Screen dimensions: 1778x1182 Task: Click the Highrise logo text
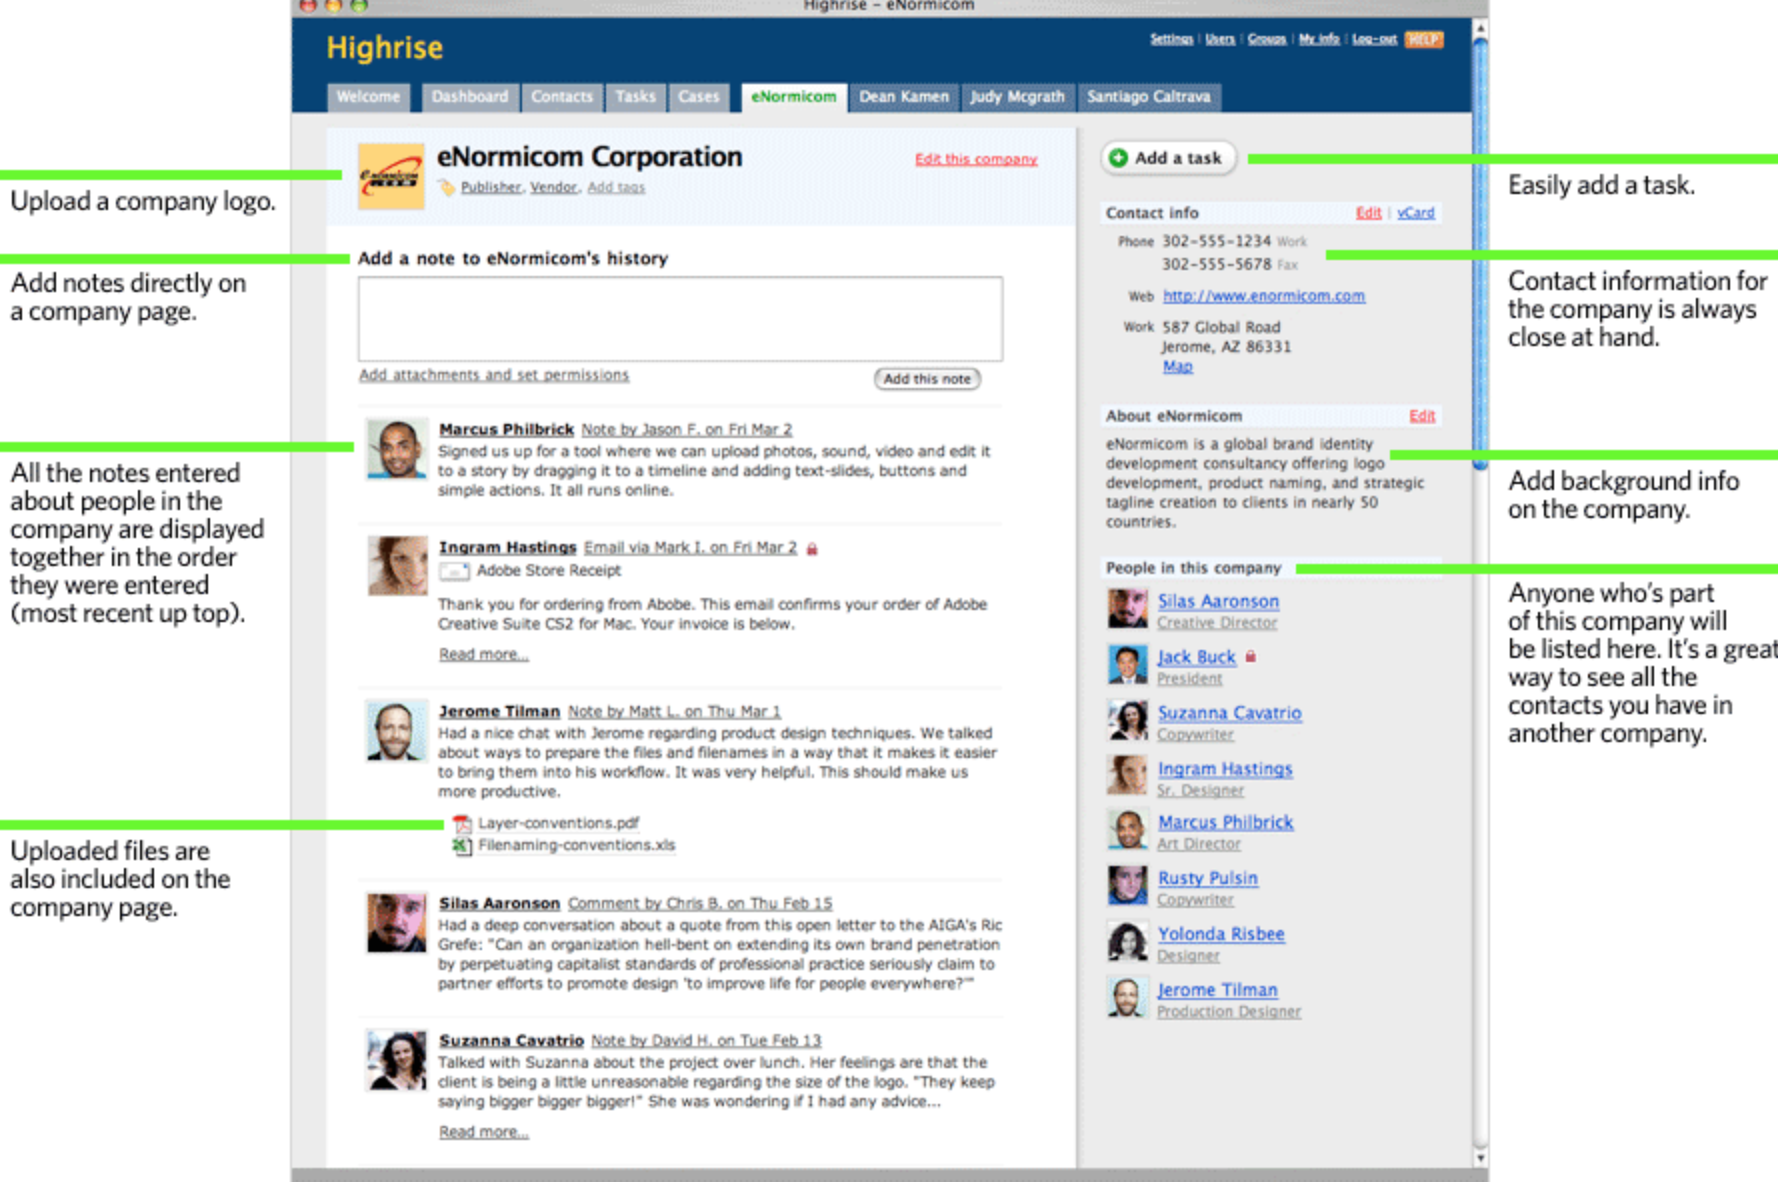(384, 48)
